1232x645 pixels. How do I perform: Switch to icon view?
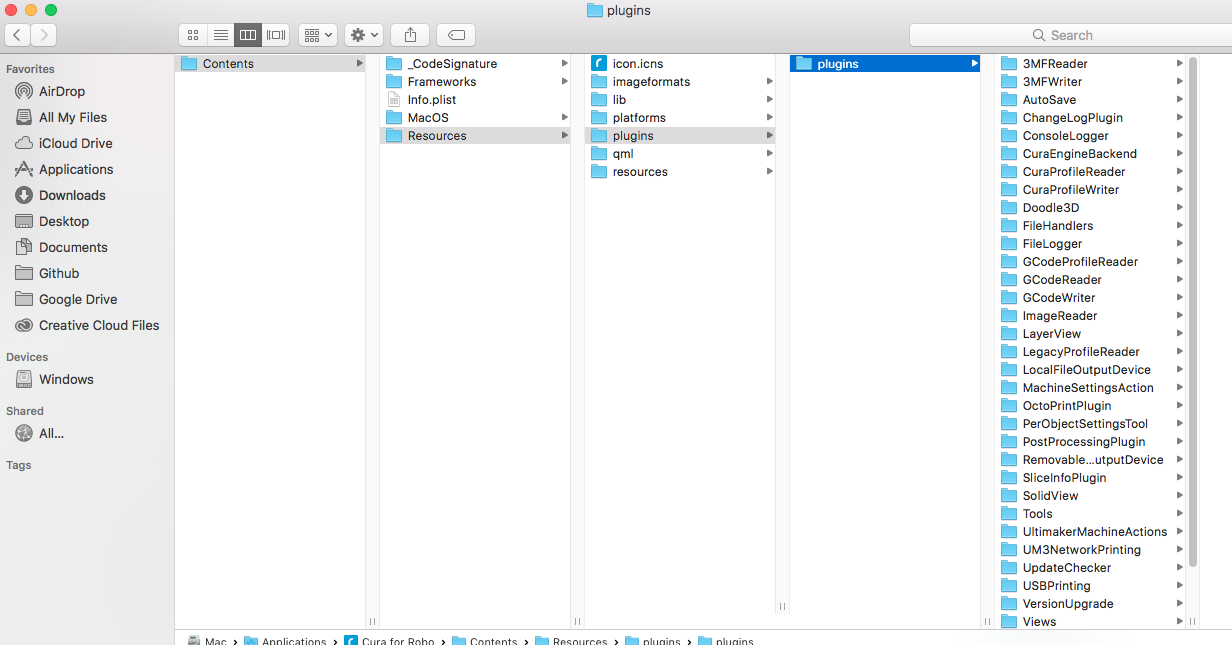[x=193, y=35]
